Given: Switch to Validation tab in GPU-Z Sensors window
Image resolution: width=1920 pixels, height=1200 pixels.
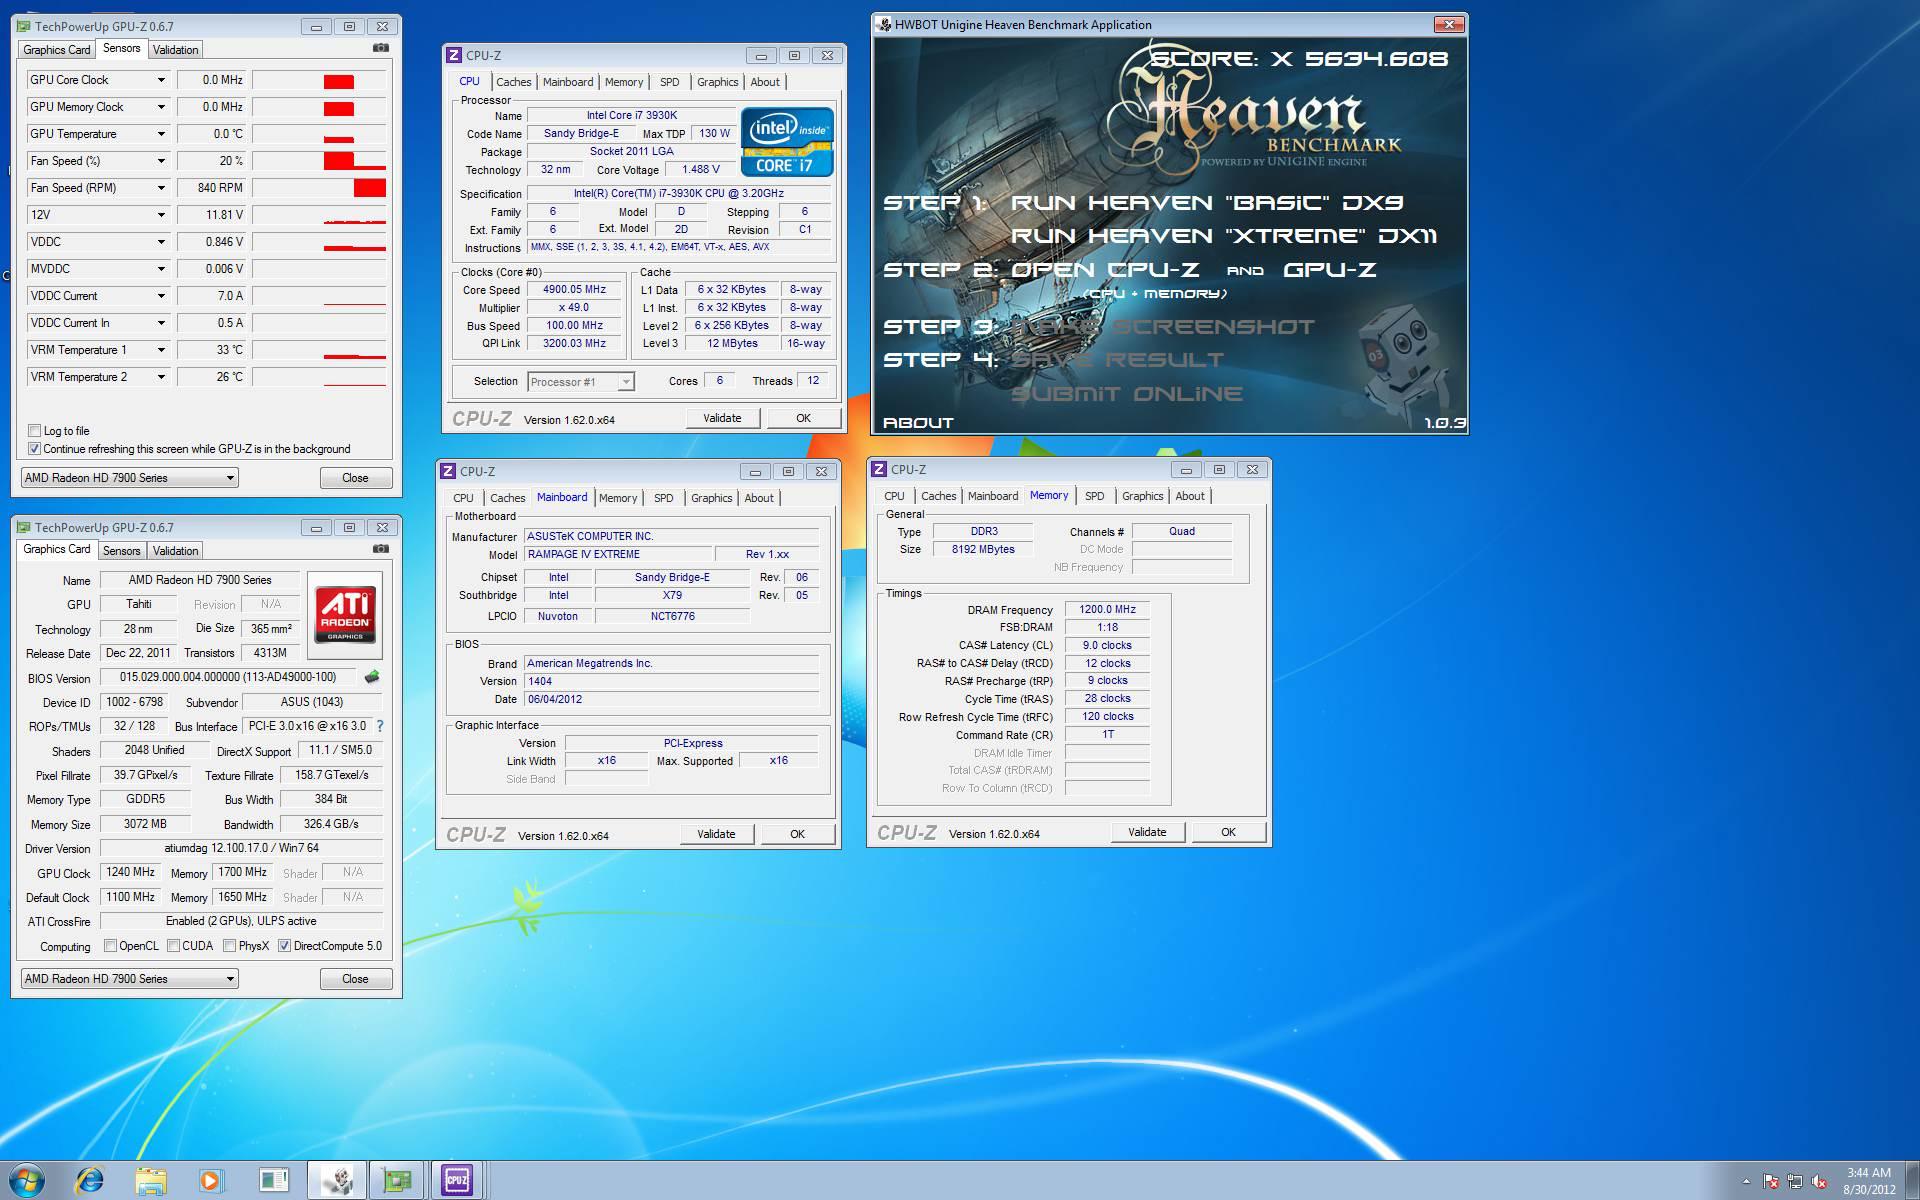Looking at the screenshot, I should (176, 49).
